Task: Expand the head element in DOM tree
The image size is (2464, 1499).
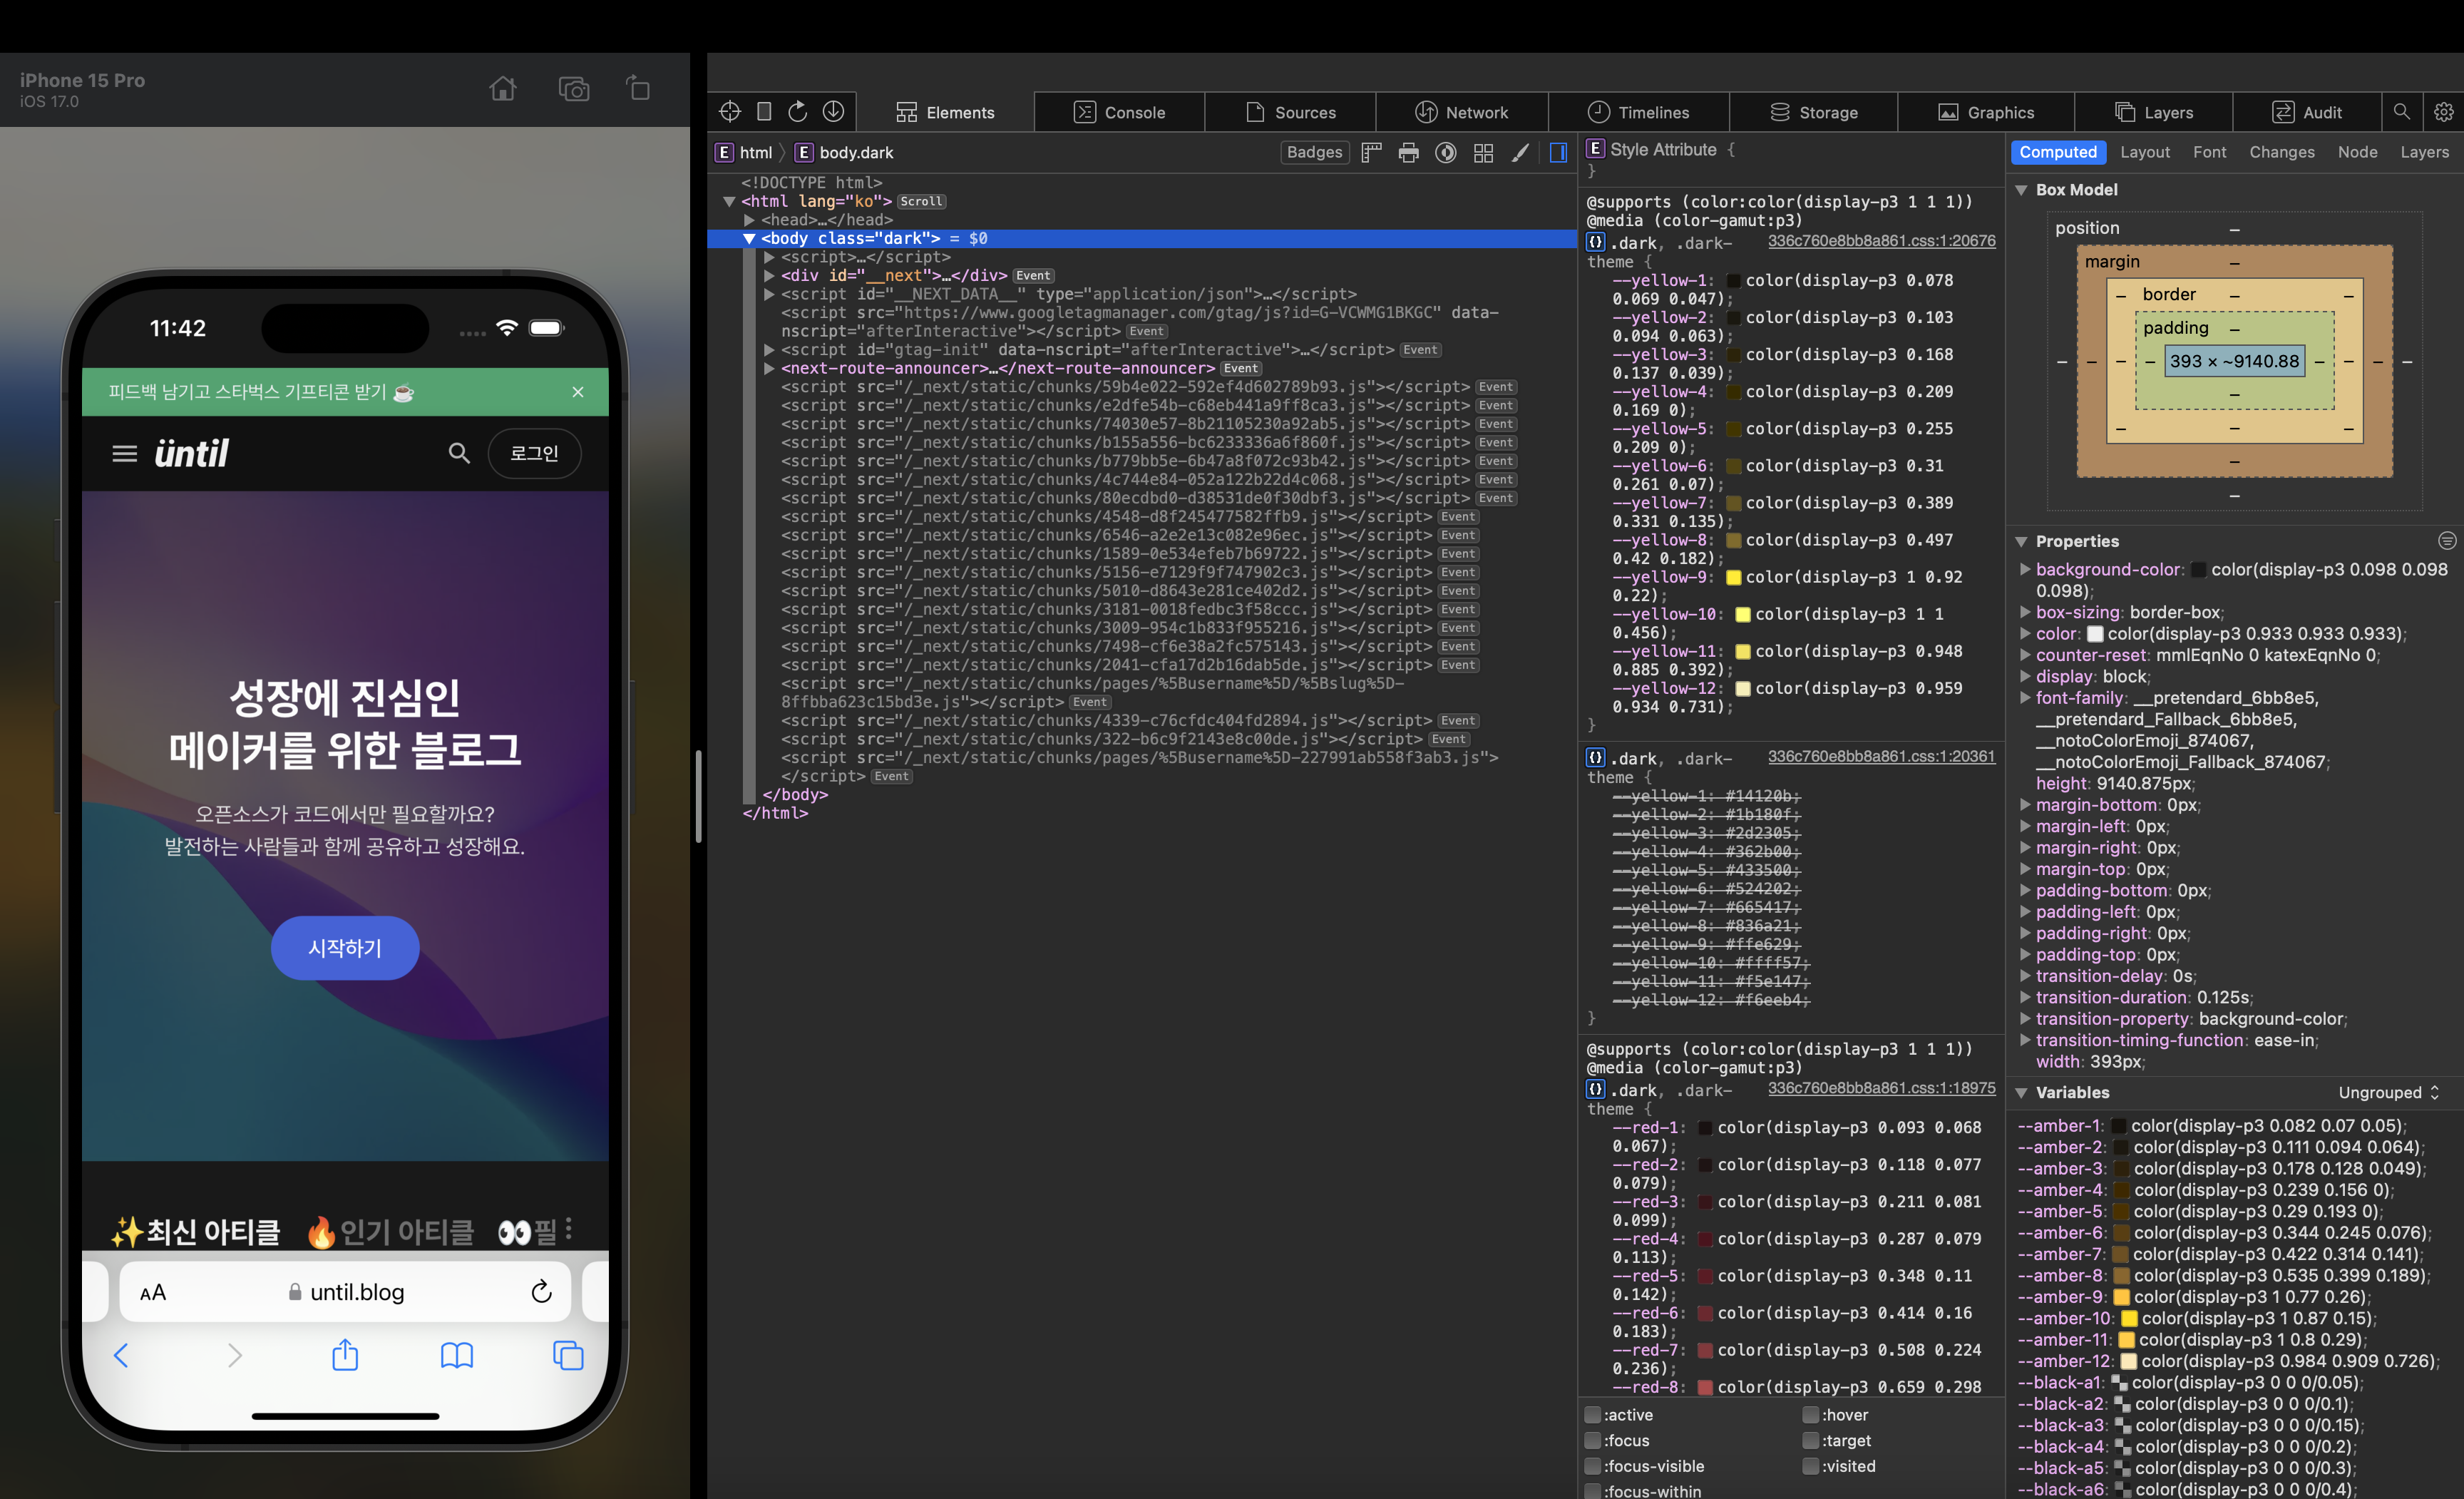Action: click(x=748, y=220)
